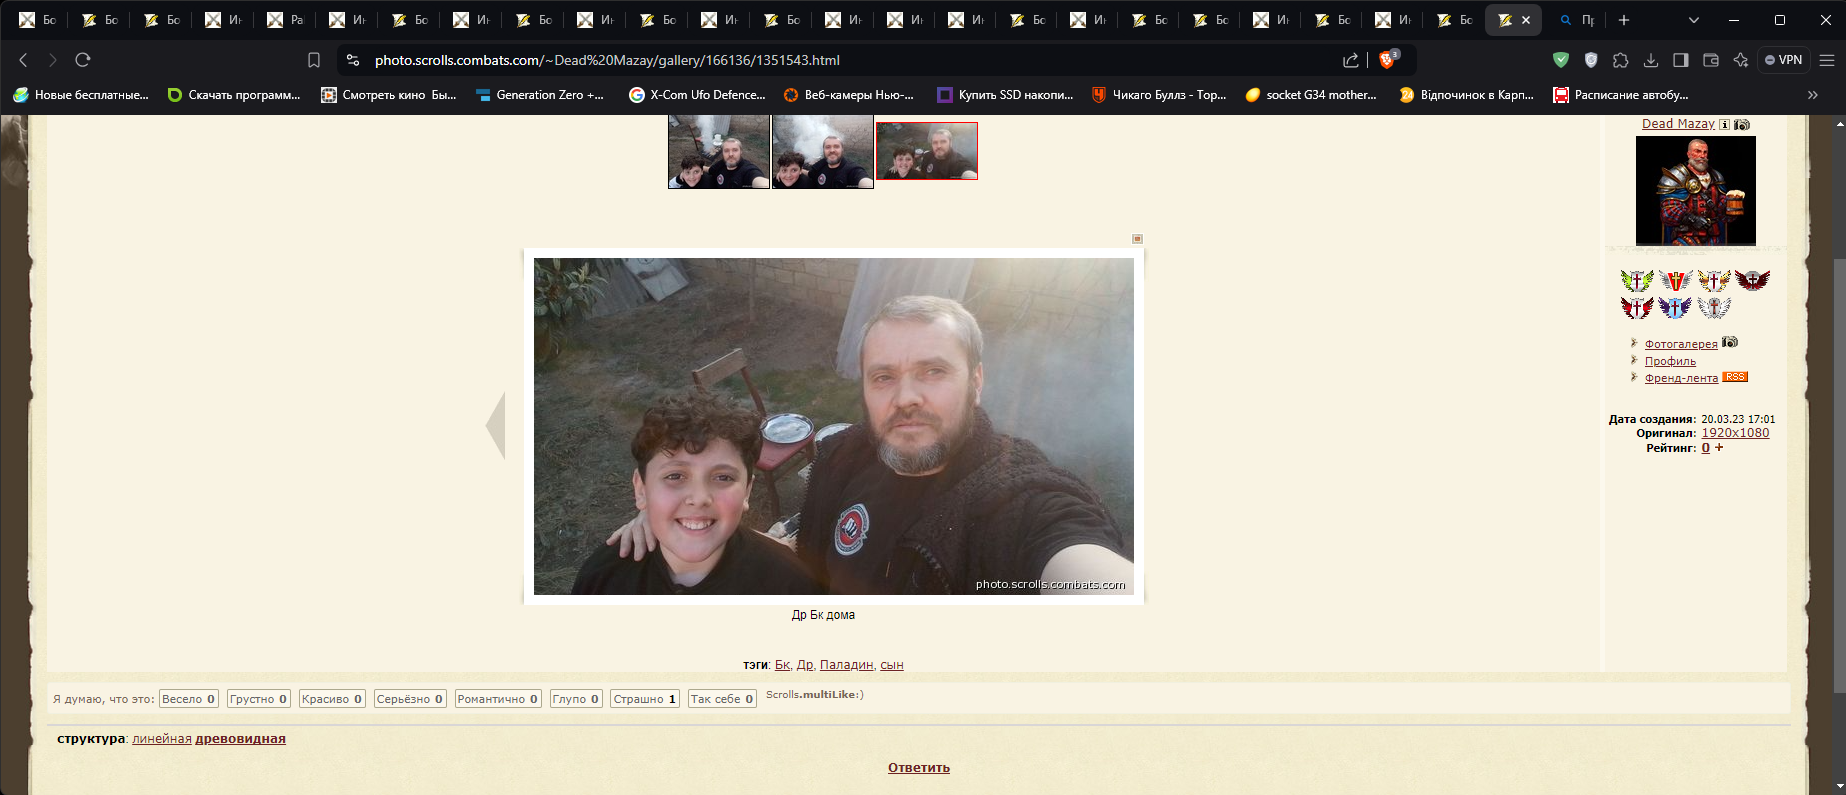Toggle the VPN button
Screen dimensions: 1846x795
click(x=1784, y=60)
